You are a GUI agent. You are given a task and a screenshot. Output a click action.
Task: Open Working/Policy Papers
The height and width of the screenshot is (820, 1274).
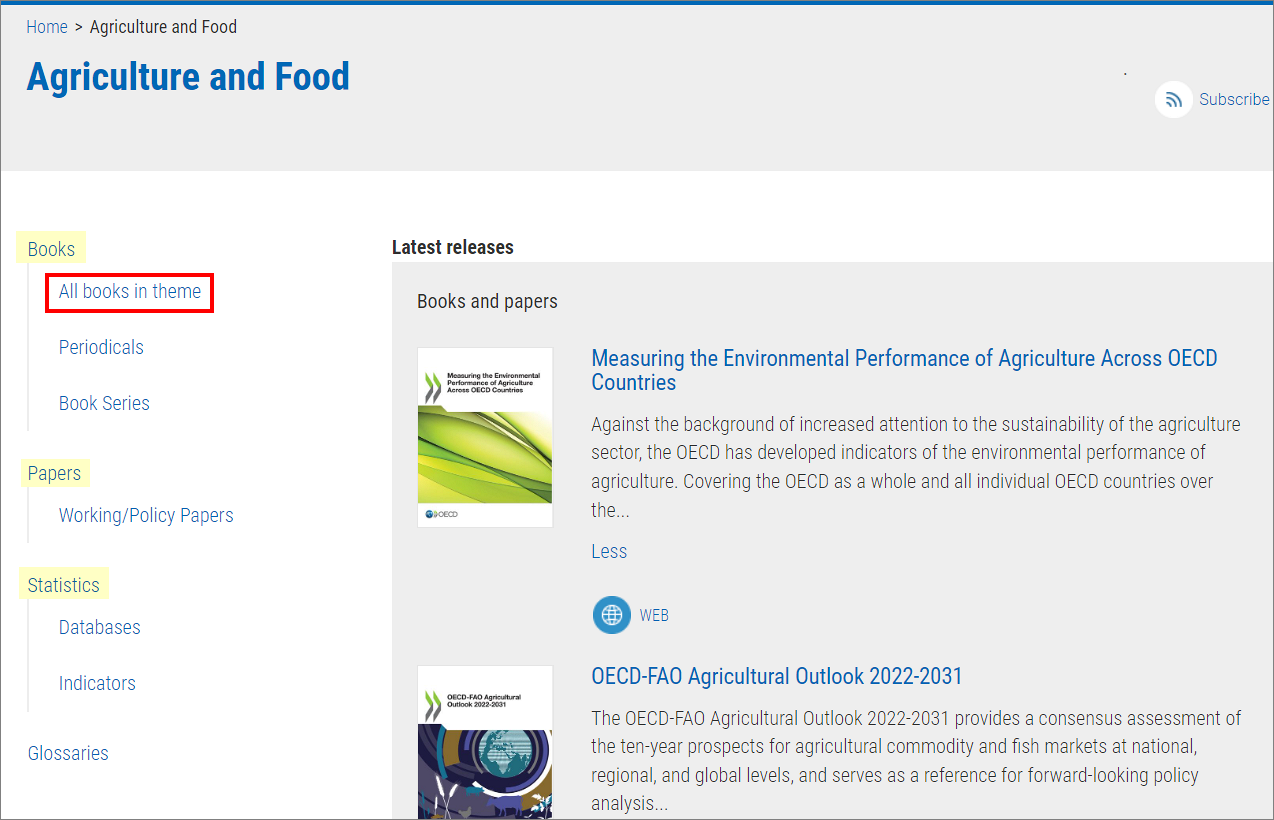coord(146,516)
